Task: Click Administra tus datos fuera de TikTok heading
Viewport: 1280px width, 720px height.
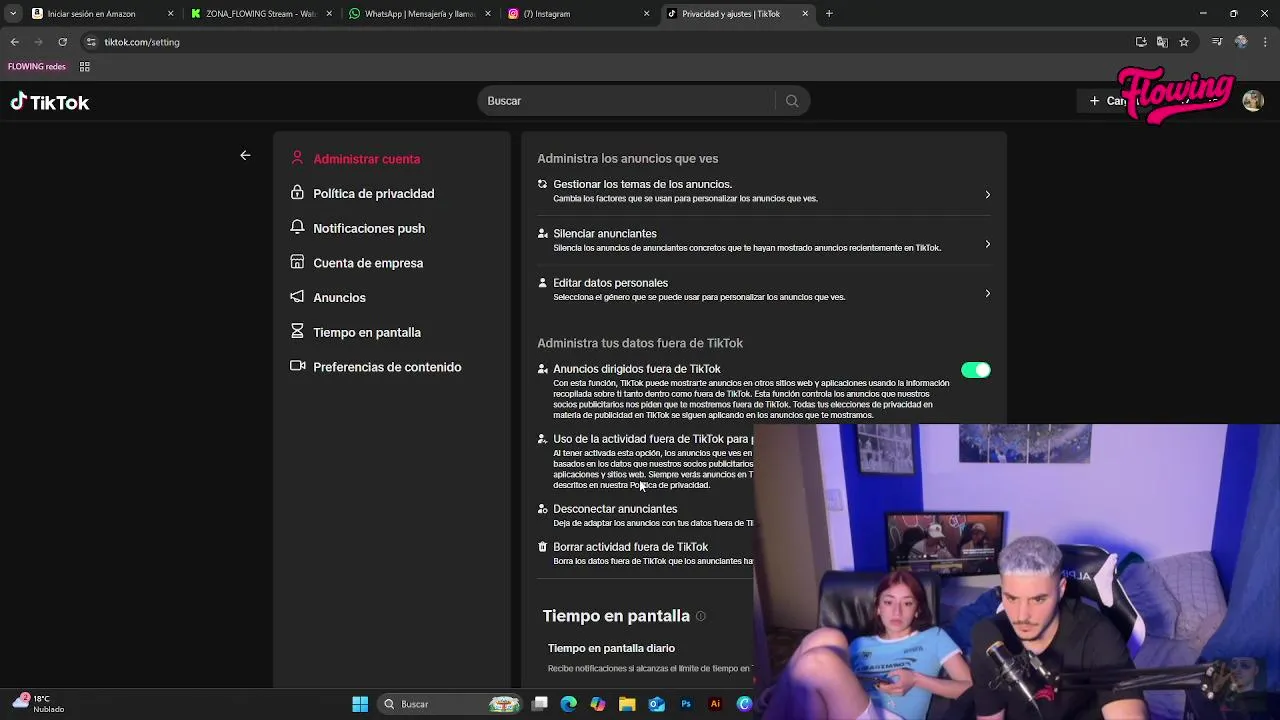Action: click(640, 343)
